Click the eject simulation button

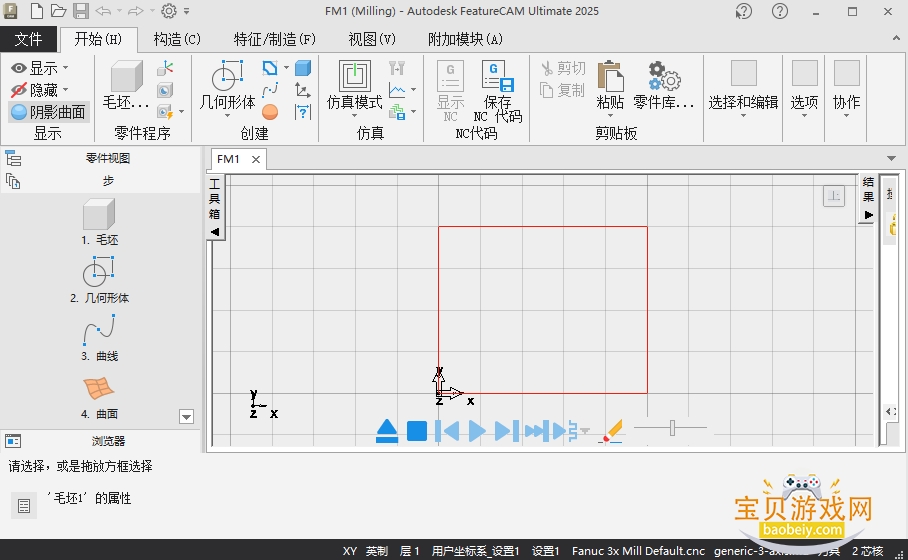click(387, 431)
